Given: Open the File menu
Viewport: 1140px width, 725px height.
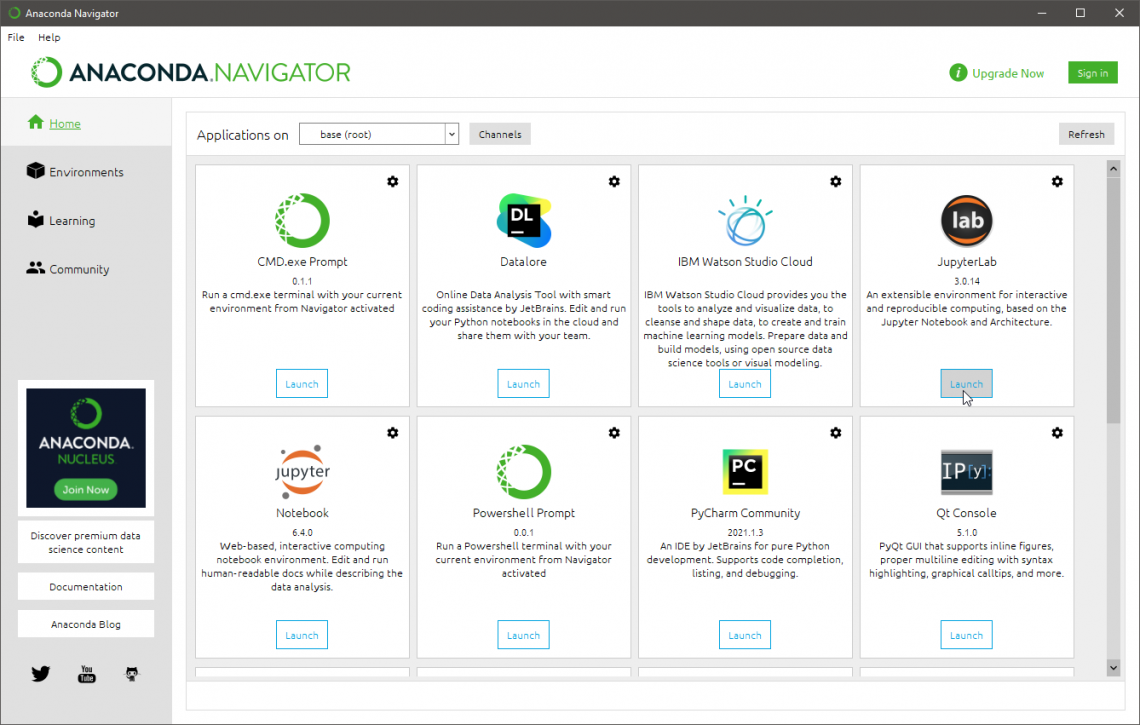Looking at the screenshot, I should tap(15, 37).
